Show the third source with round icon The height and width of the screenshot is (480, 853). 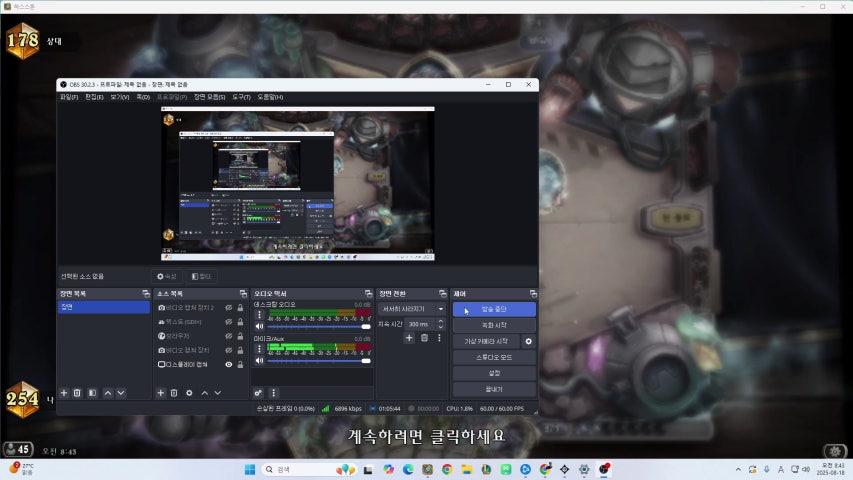[x=228, y=336]
